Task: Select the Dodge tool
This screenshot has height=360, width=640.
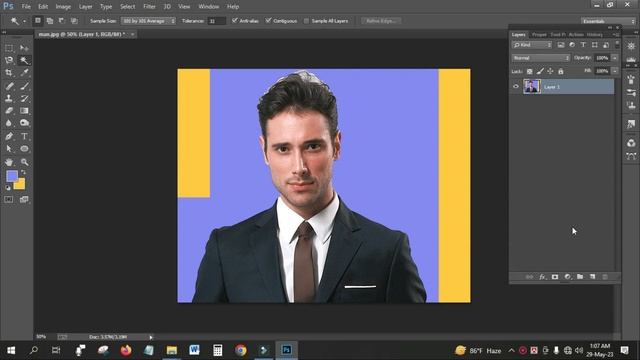Action: click(24, 123)
